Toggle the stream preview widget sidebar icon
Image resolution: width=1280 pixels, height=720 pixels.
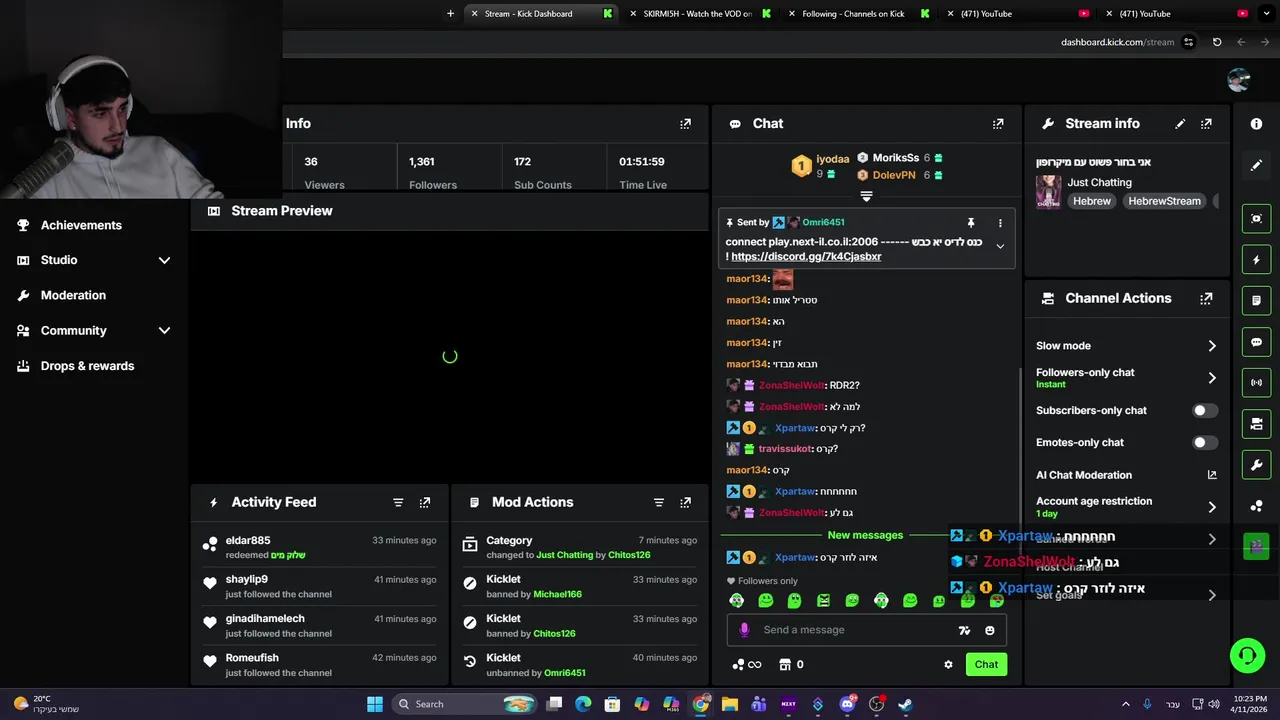[1256, 219]
